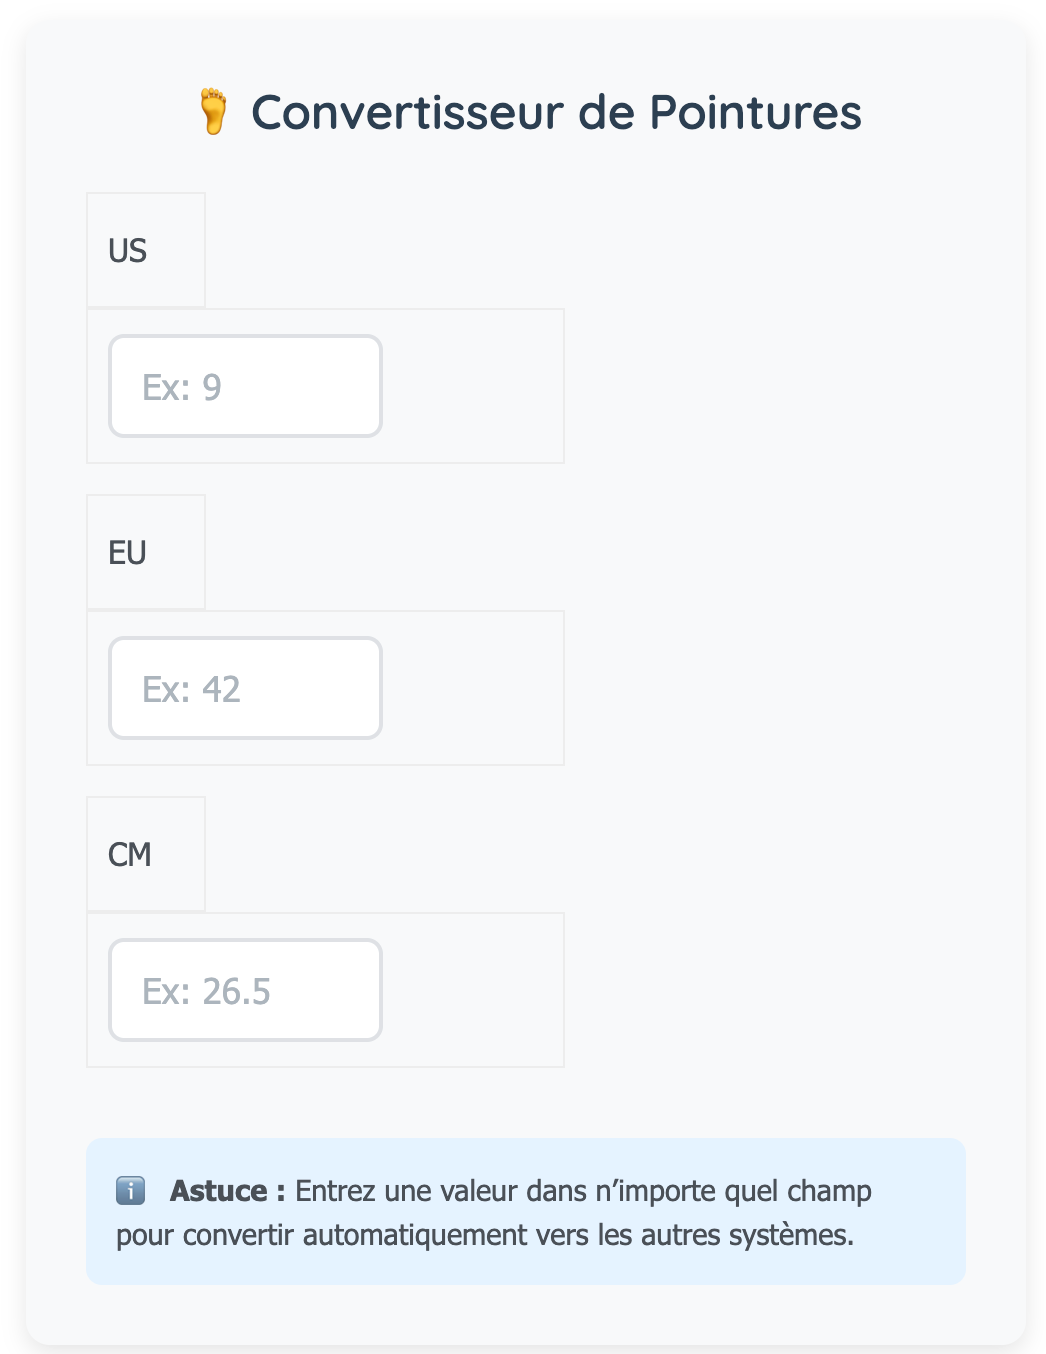Focus the EU size input field
Screen dimensions: 1046x1354
point(245,688)
